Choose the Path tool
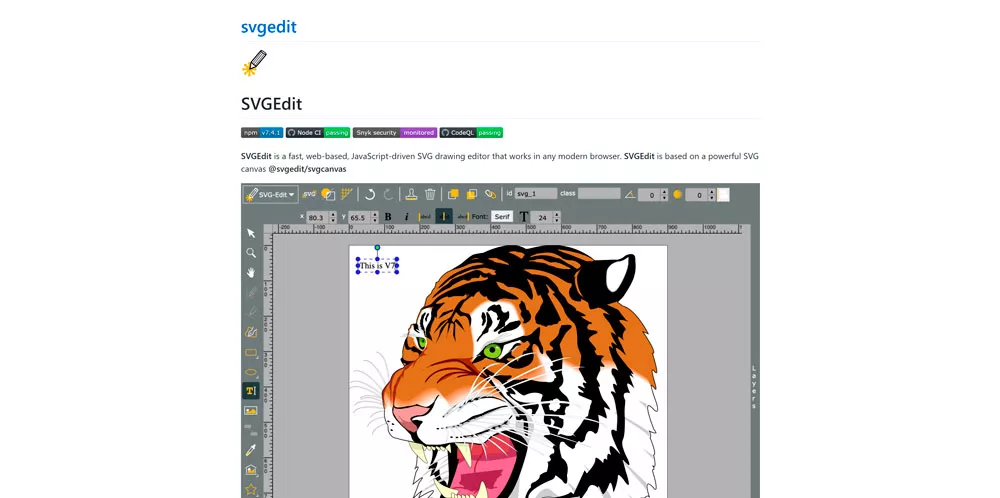This screenshot has width=1000, height=498. pyautogui.click(x=251, y=332)
